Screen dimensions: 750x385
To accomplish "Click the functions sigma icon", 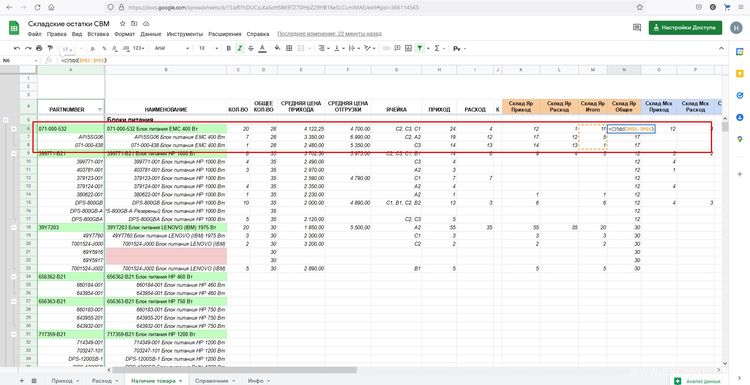I will coord(437,48).
